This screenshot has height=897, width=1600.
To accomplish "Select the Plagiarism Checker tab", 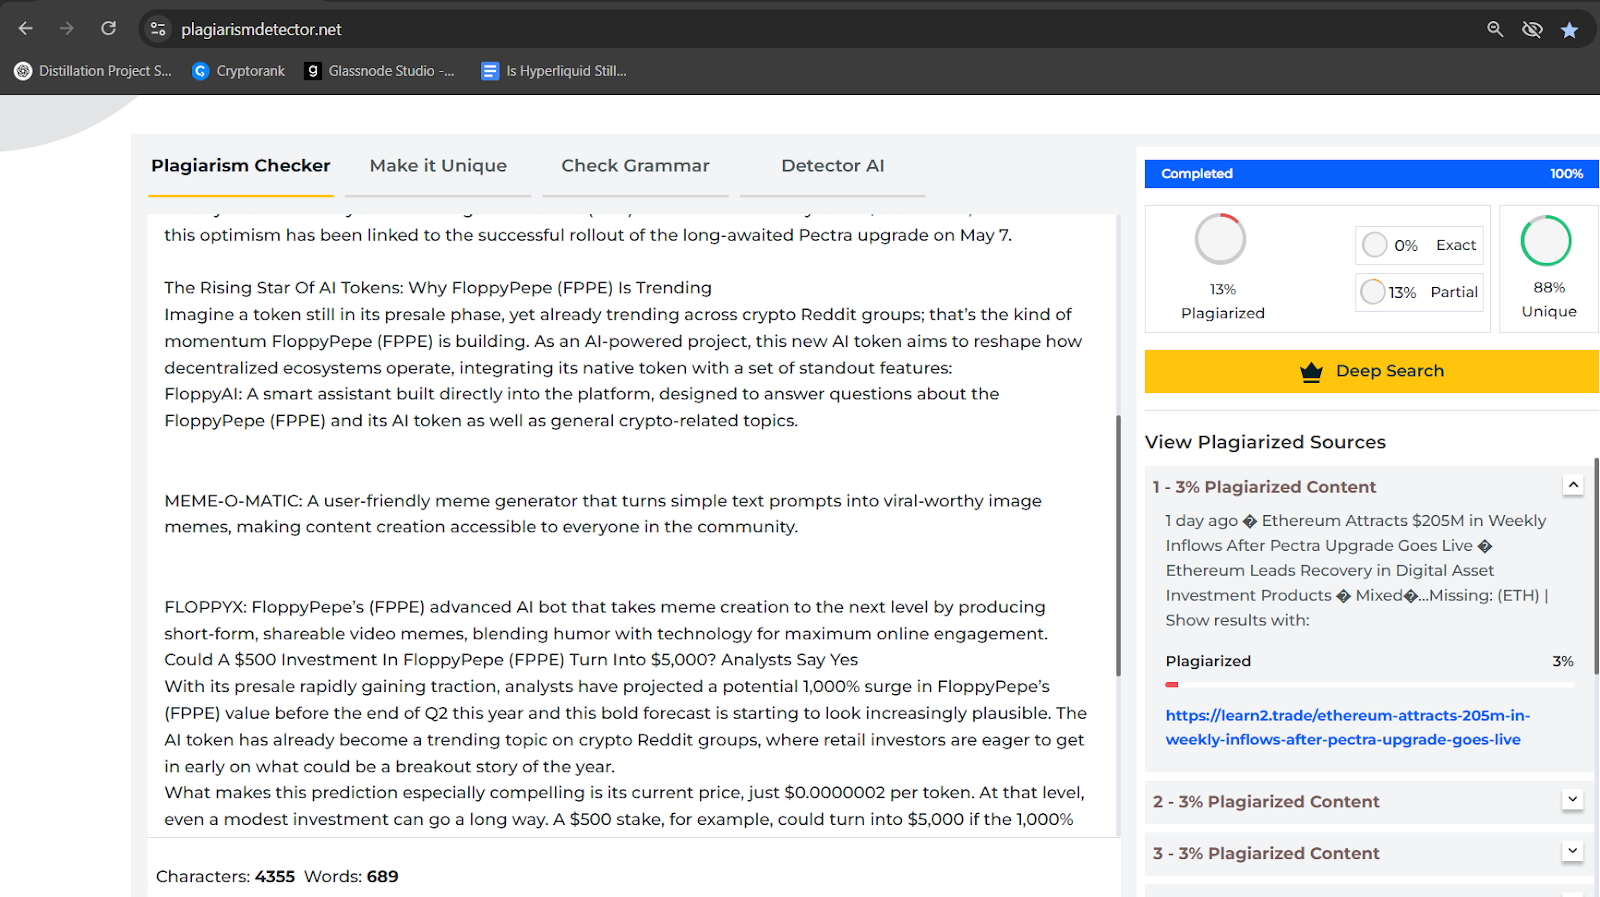I will pyautogui.click(x=241, y=166).
